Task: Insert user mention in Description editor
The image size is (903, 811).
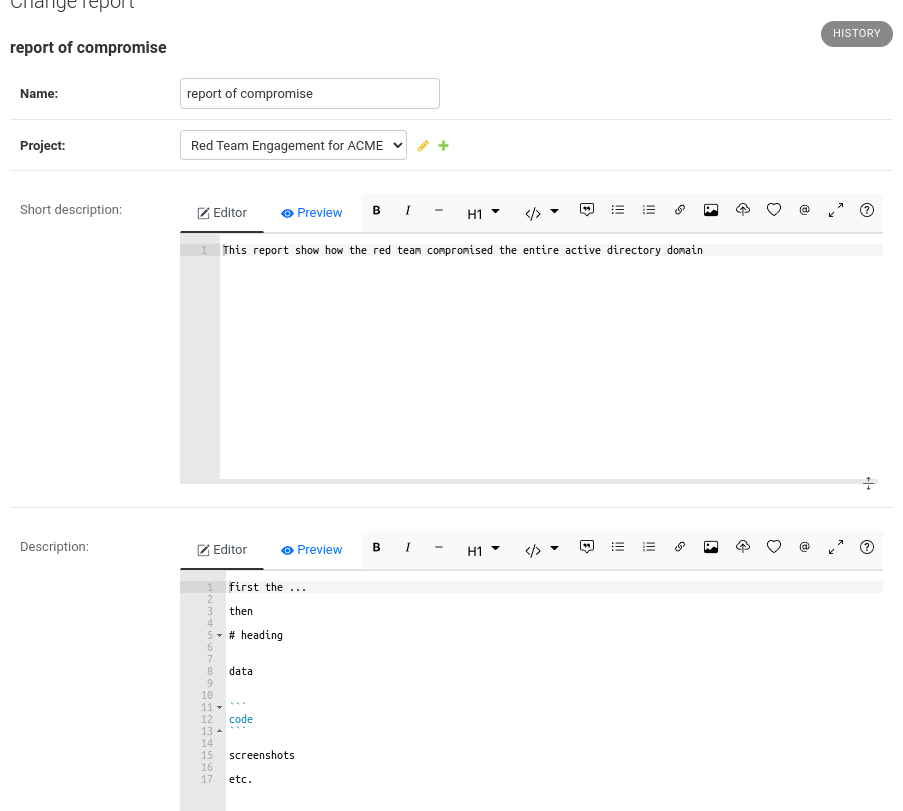Action: pos(805,547)
